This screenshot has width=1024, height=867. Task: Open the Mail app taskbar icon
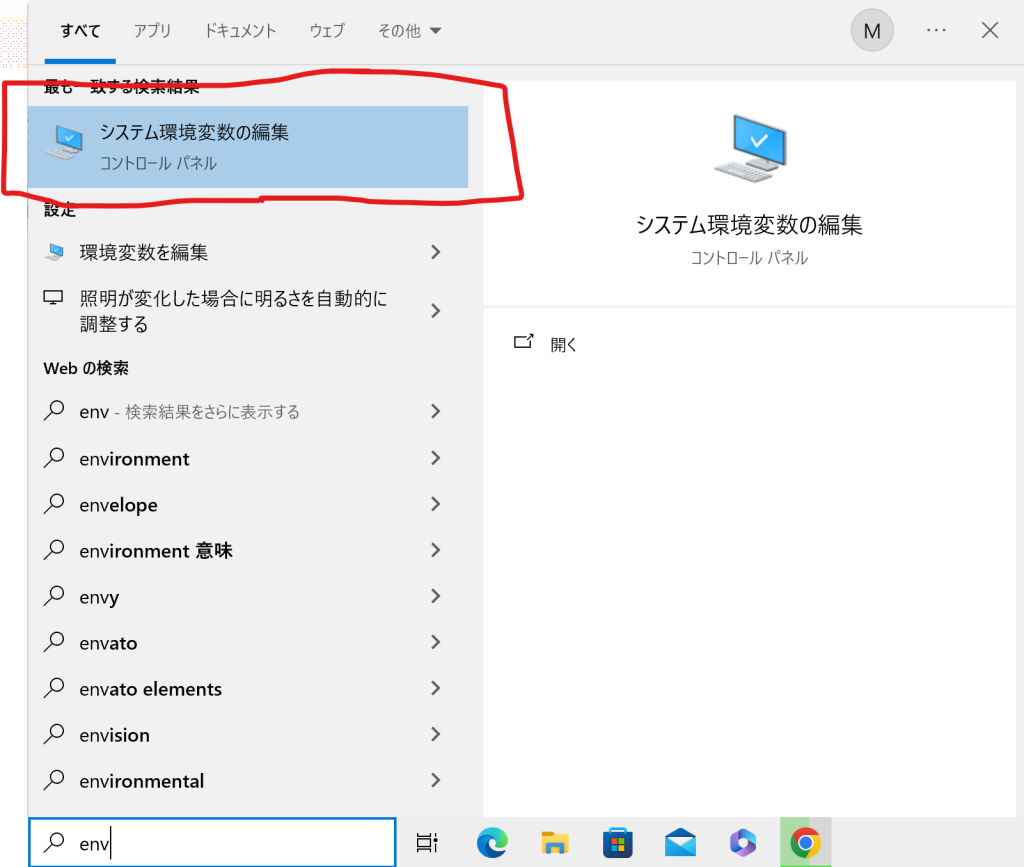click(x=680, y=843)
